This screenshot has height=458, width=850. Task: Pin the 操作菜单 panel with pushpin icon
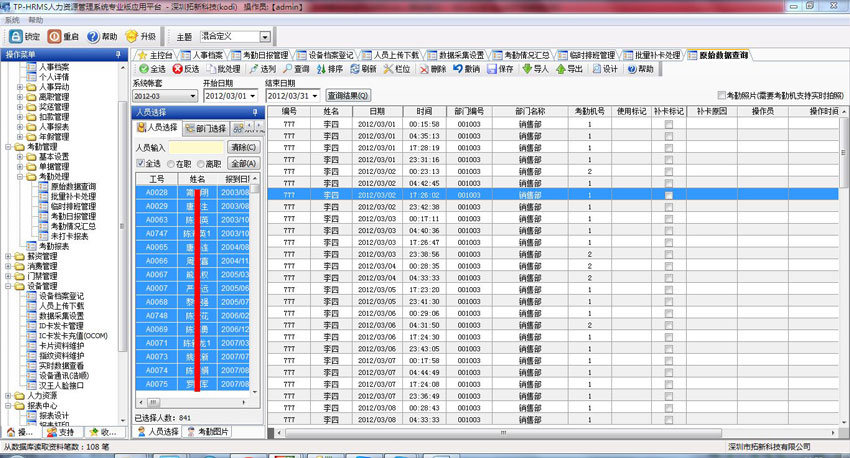(118, 54)
